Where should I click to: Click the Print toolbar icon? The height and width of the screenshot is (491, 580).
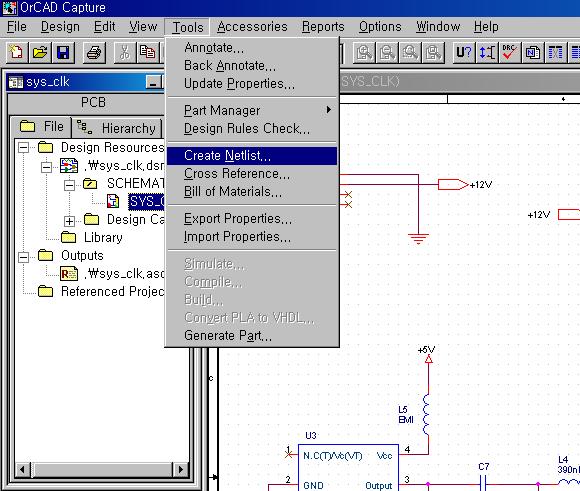[94, 52]
